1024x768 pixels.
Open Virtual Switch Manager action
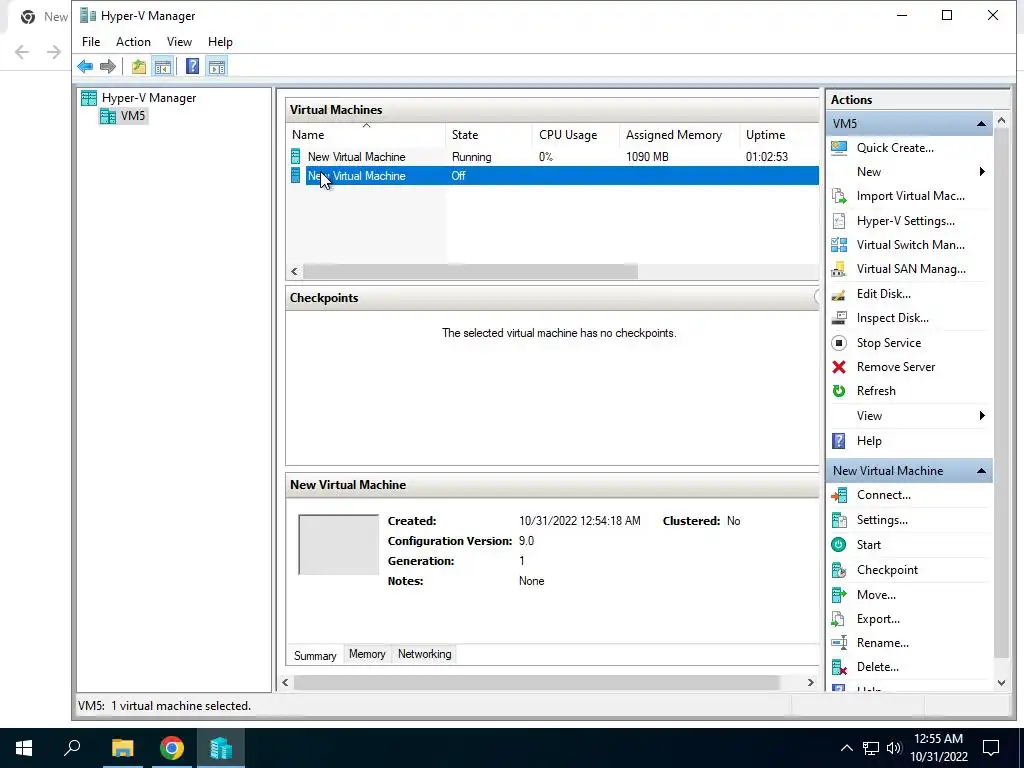pos(910,245)
